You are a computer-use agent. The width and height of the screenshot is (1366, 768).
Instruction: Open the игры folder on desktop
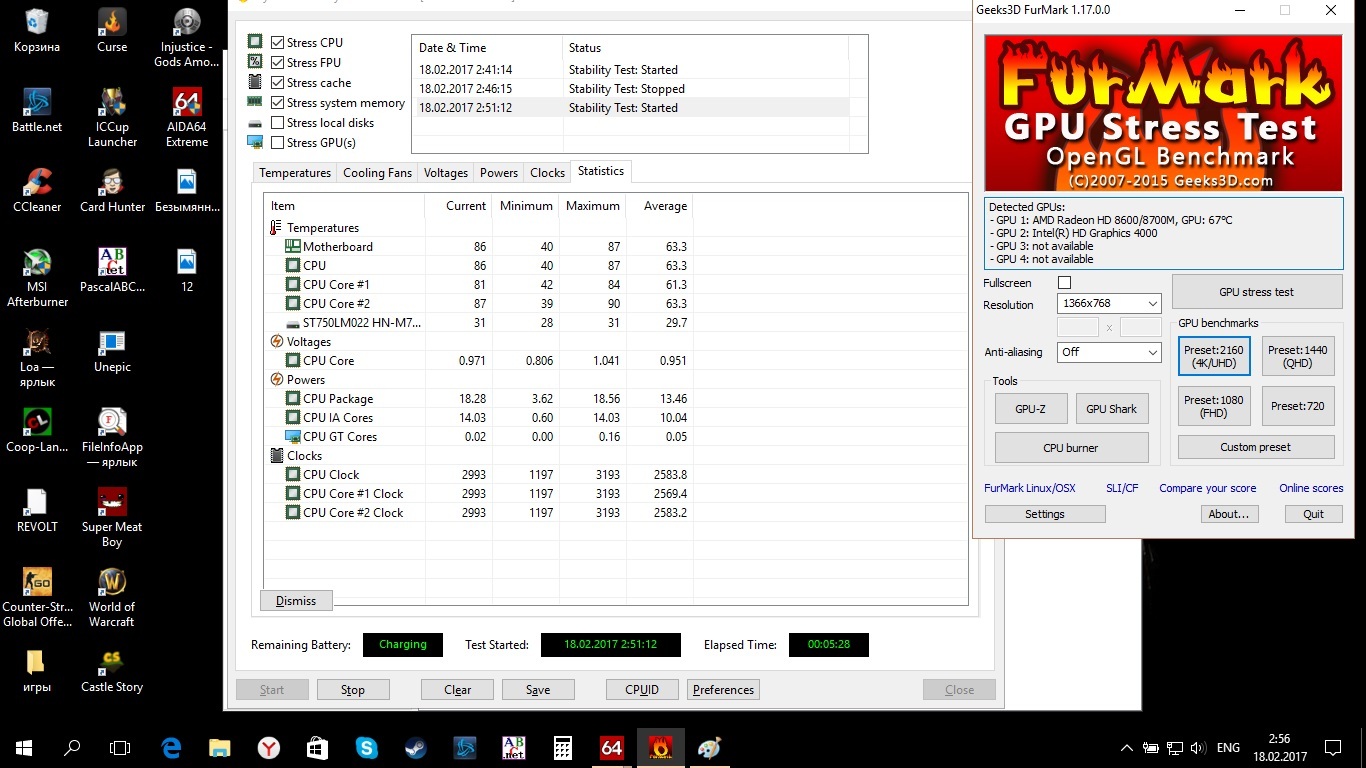tap(37, 670)
